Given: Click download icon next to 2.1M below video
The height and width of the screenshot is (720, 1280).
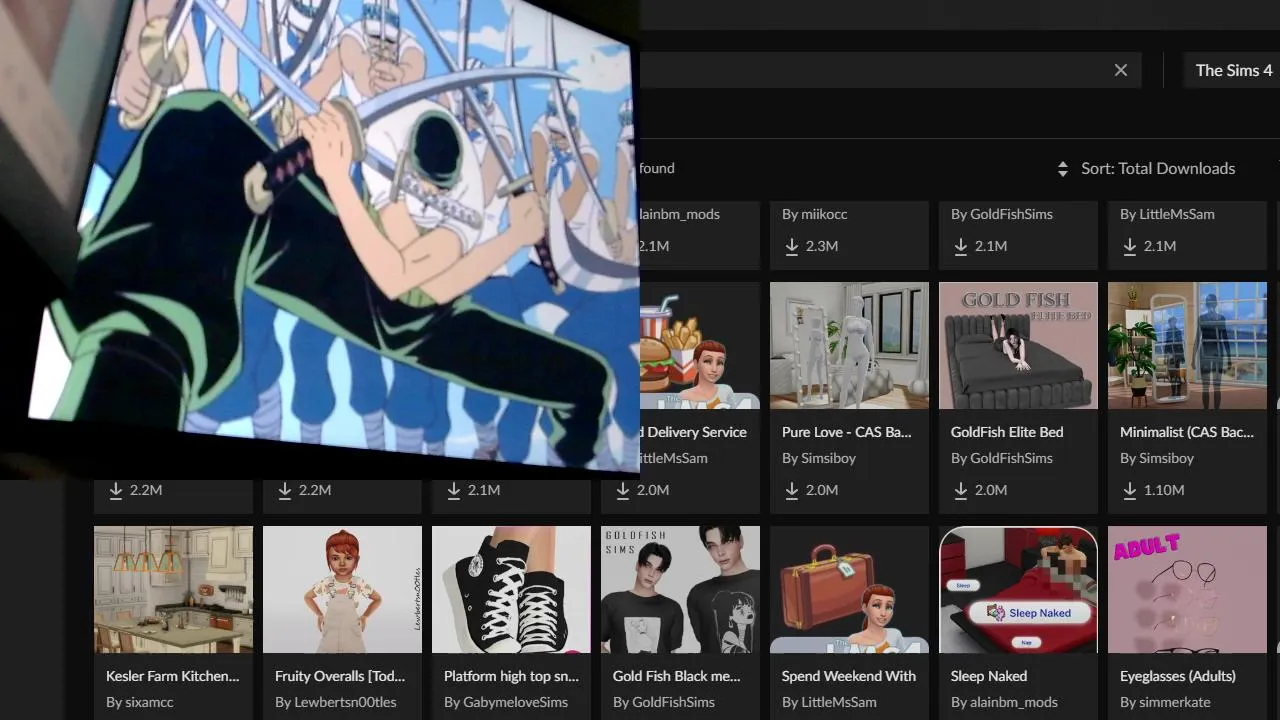Looking at the screenshot, I should 454,490.
